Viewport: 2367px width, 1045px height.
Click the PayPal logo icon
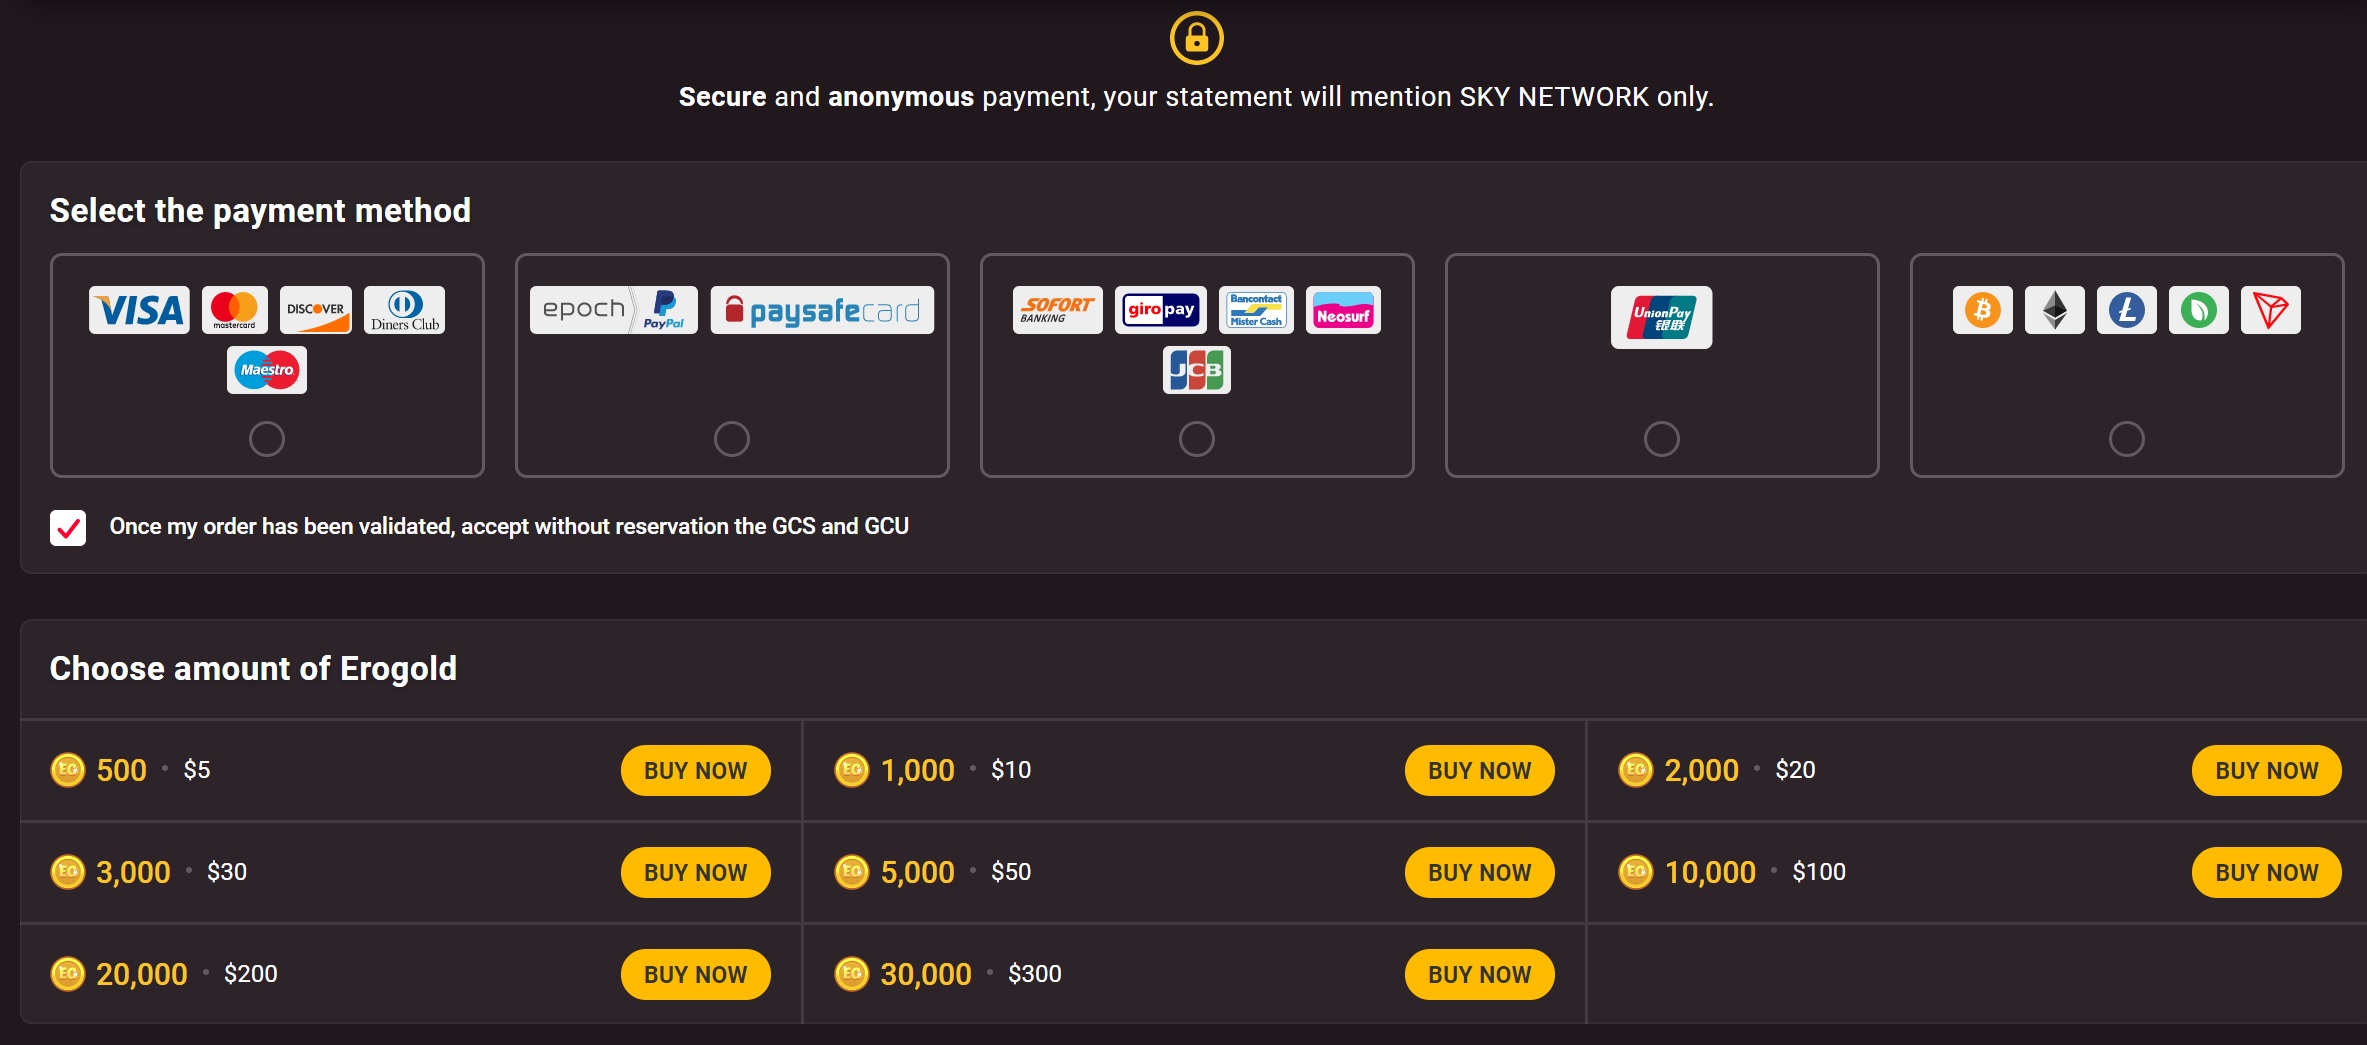(x=664, y=310)
